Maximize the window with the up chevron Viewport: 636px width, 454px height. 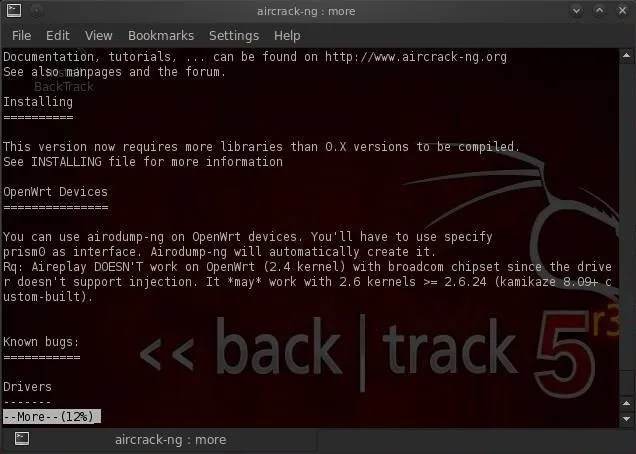(x=599, y=11)
